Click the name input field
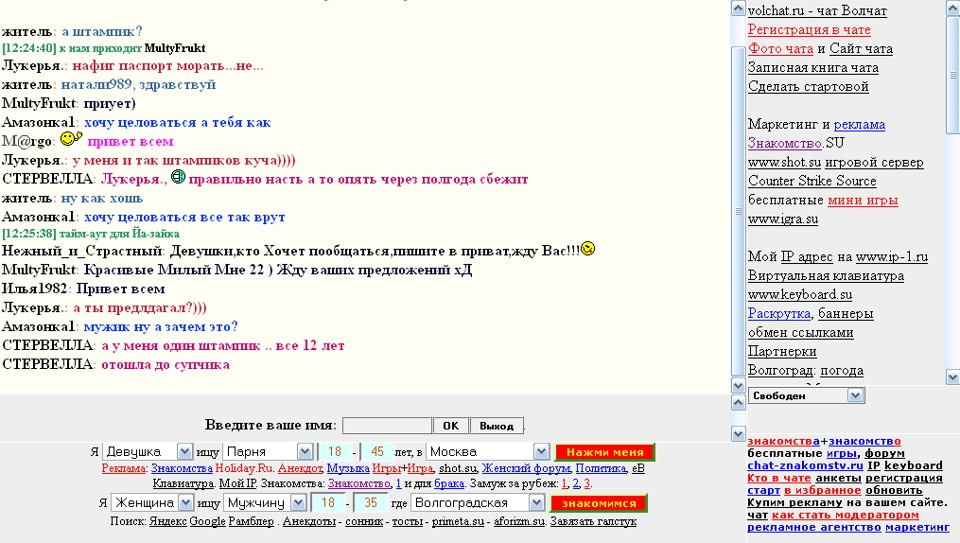Image resolution: width=960 pixels, height=543 pixels. [x=386, y=425]
